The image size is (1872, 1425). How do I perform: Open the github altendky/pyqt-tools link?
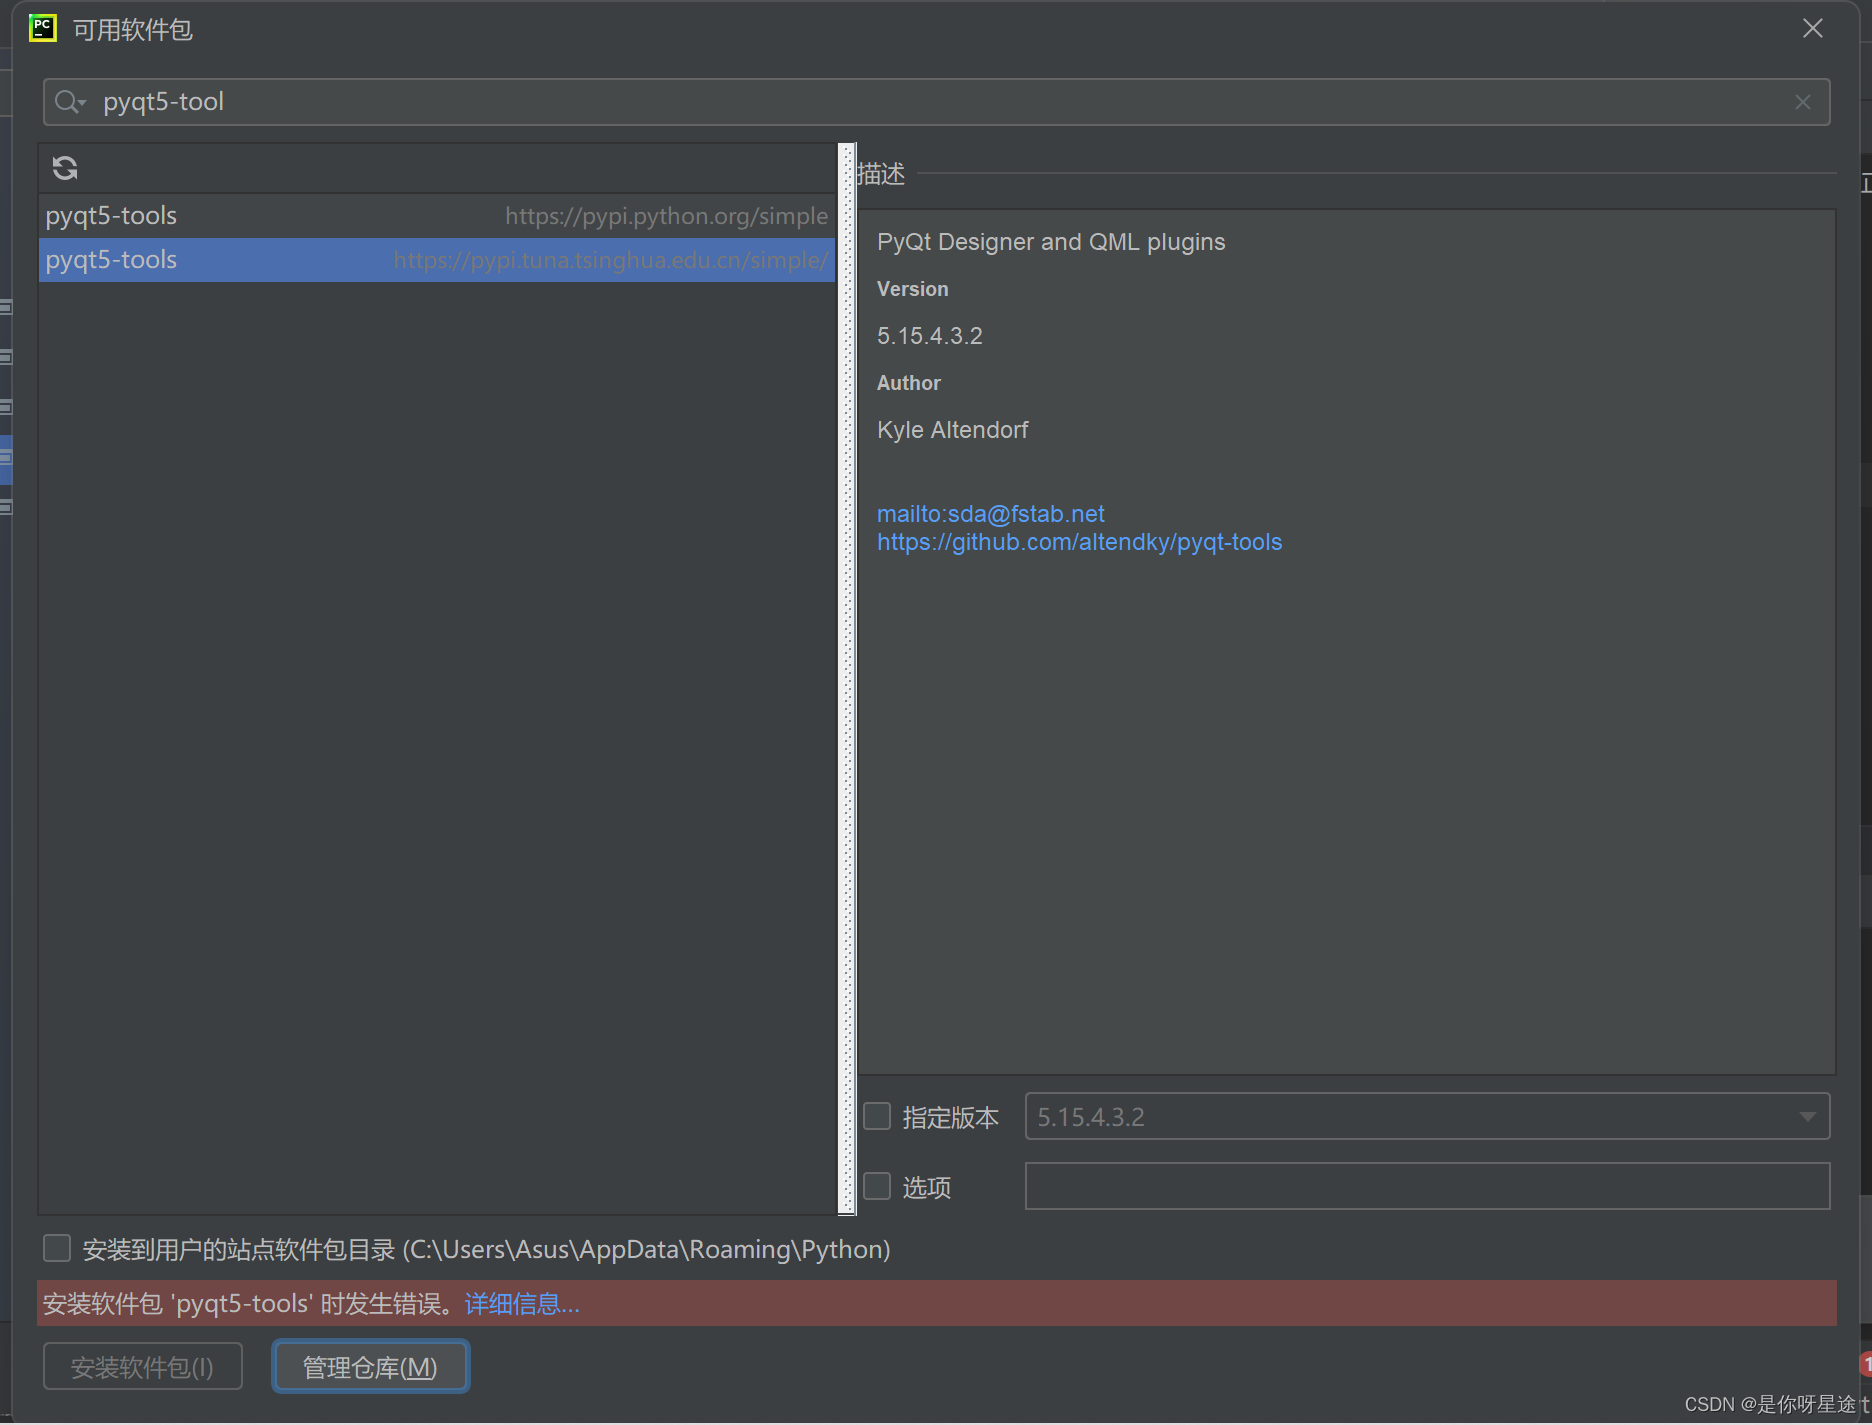pyautogui.click(x=1079, y=542)
